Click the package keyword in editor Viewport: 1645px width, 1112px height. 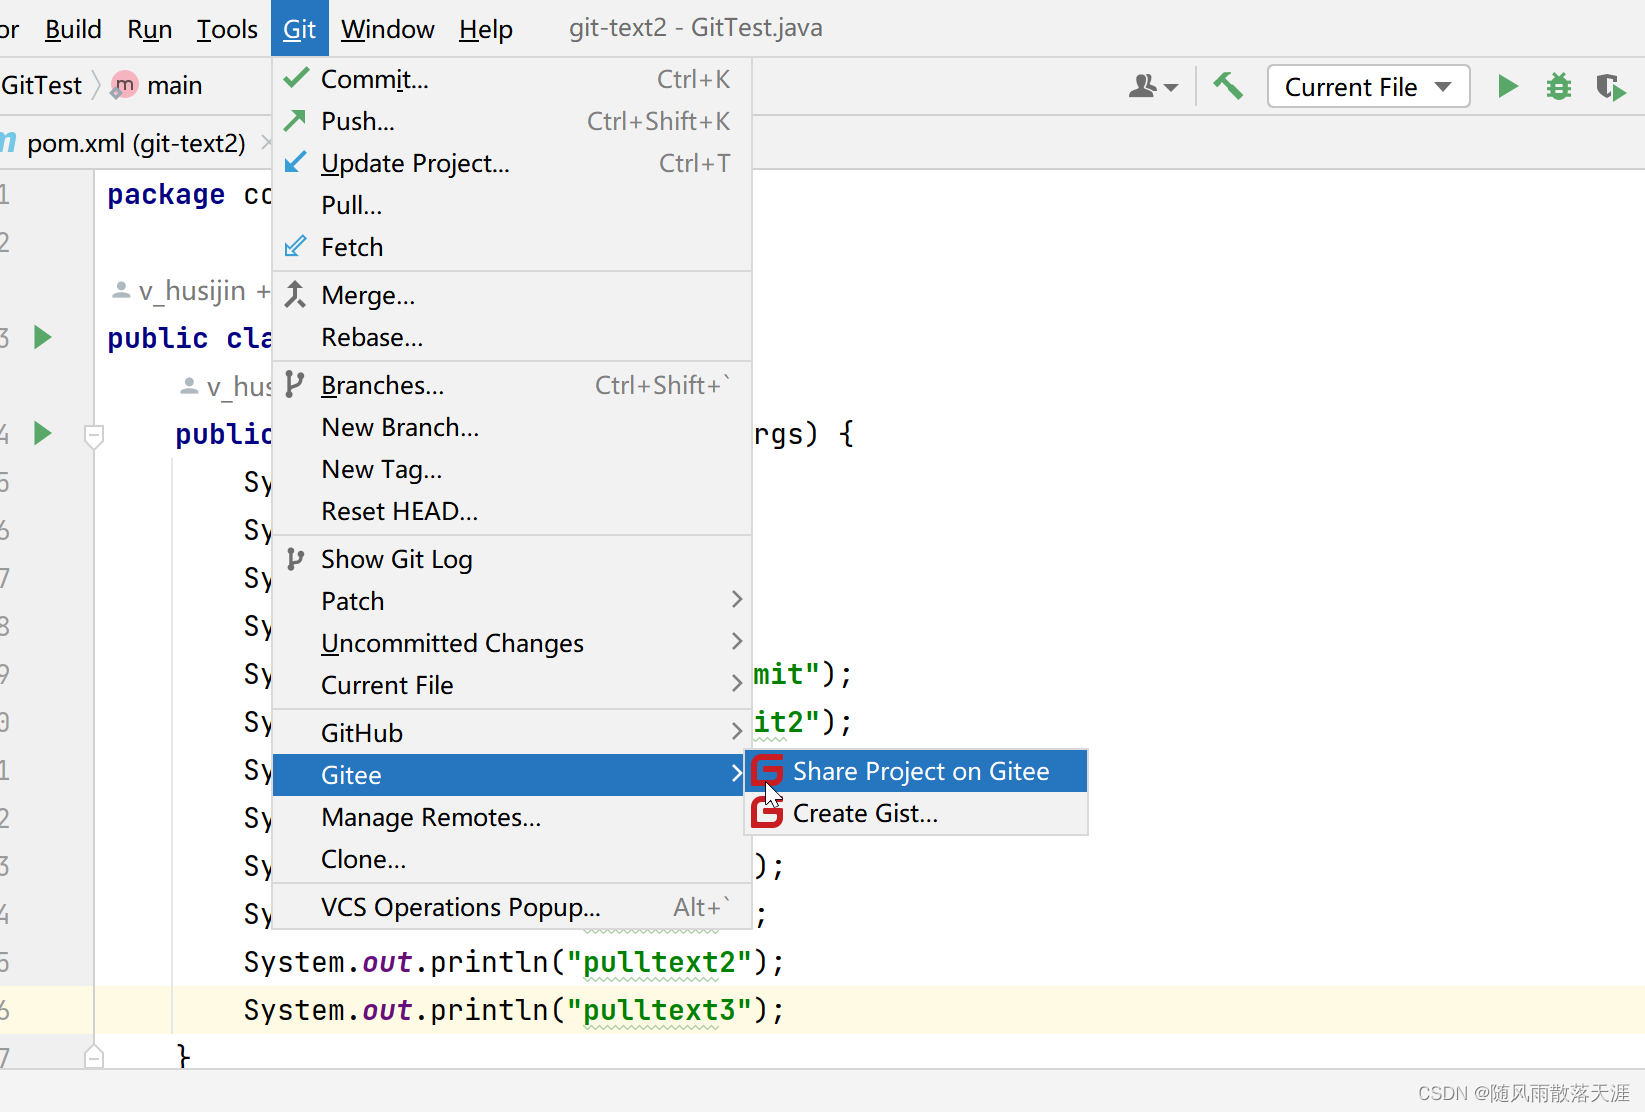pos(166,195)
